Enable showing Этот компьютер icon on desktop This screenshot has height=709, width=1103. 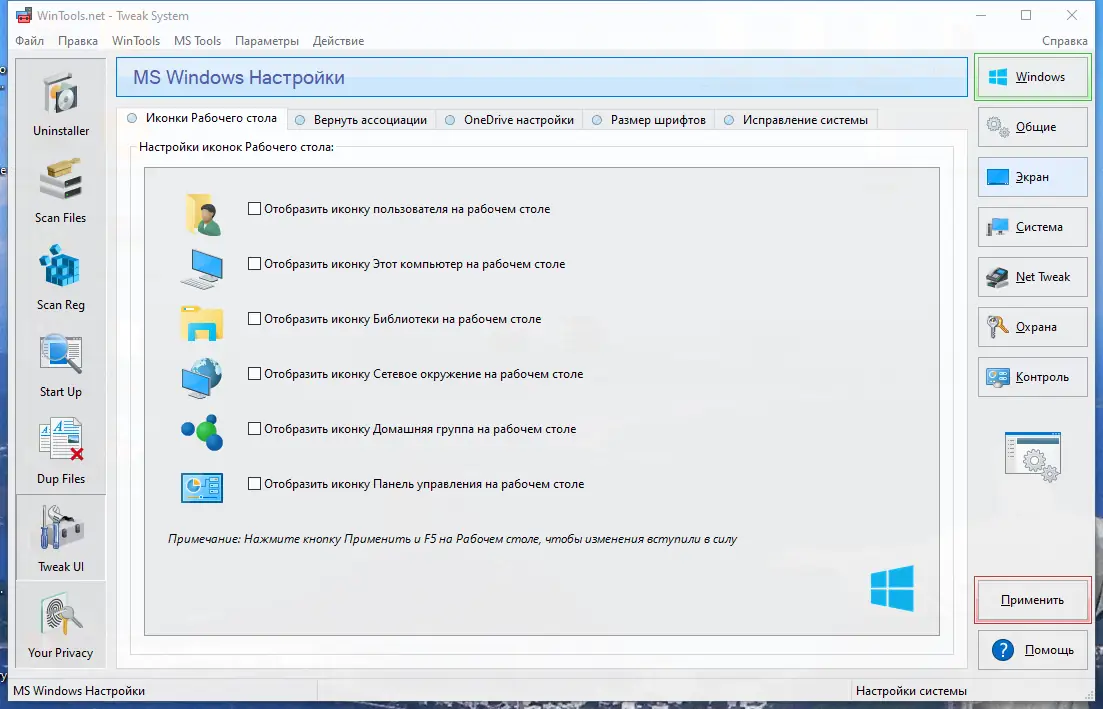point(255,264)
